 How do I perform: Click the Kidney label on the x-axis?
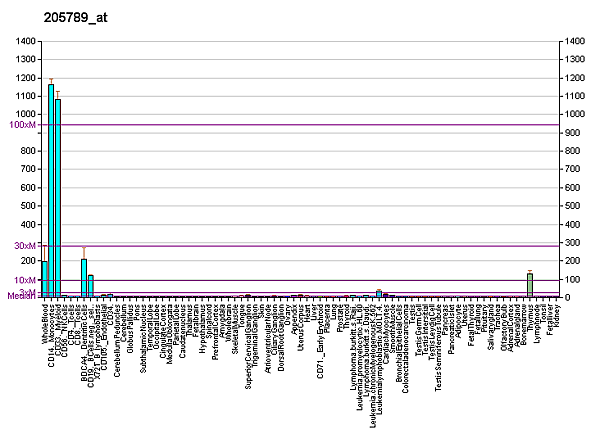(x=556, y=310)
